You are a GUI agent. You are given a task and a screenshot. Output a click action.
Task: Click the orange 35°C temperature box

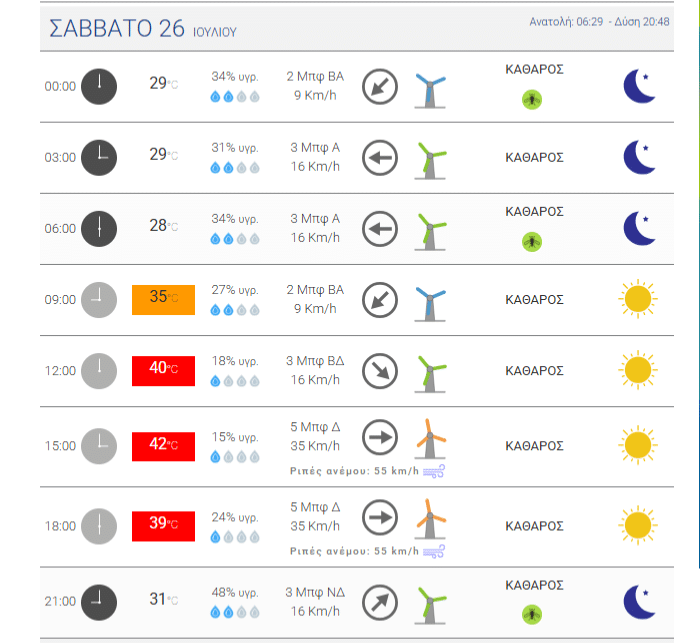[x=163, y=300]
